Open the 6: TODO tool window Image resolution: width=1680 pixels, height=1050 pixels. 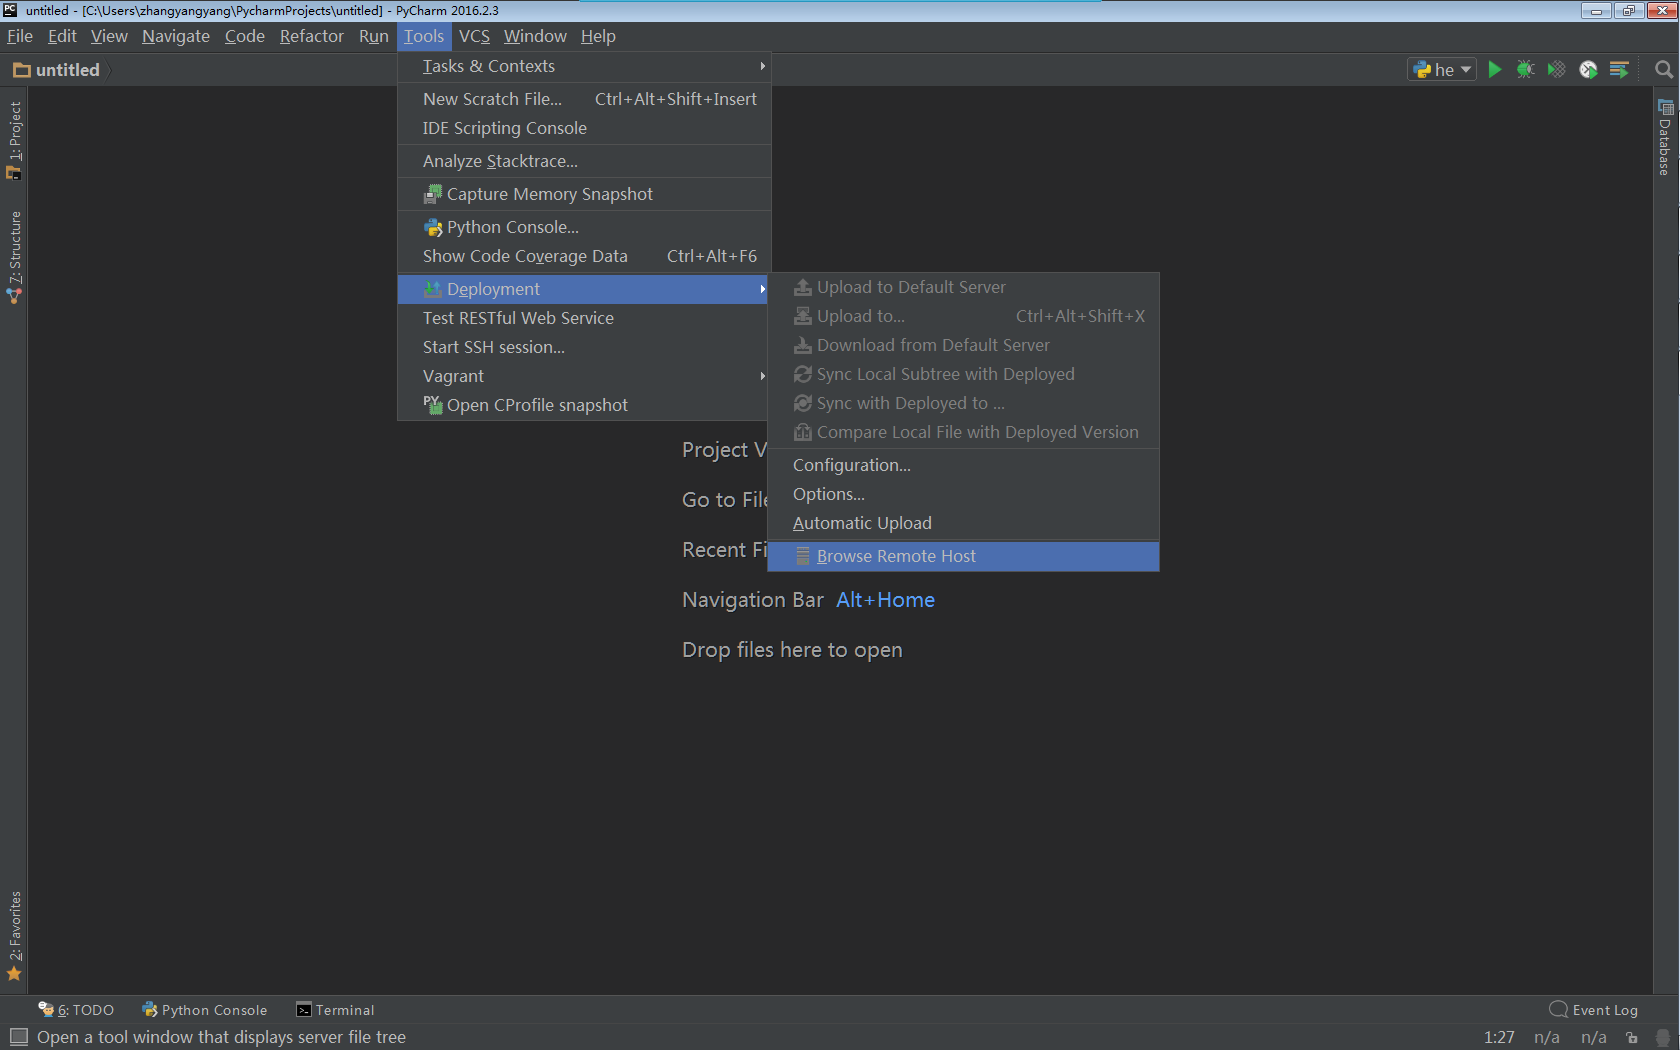(x=76, y=1010)
